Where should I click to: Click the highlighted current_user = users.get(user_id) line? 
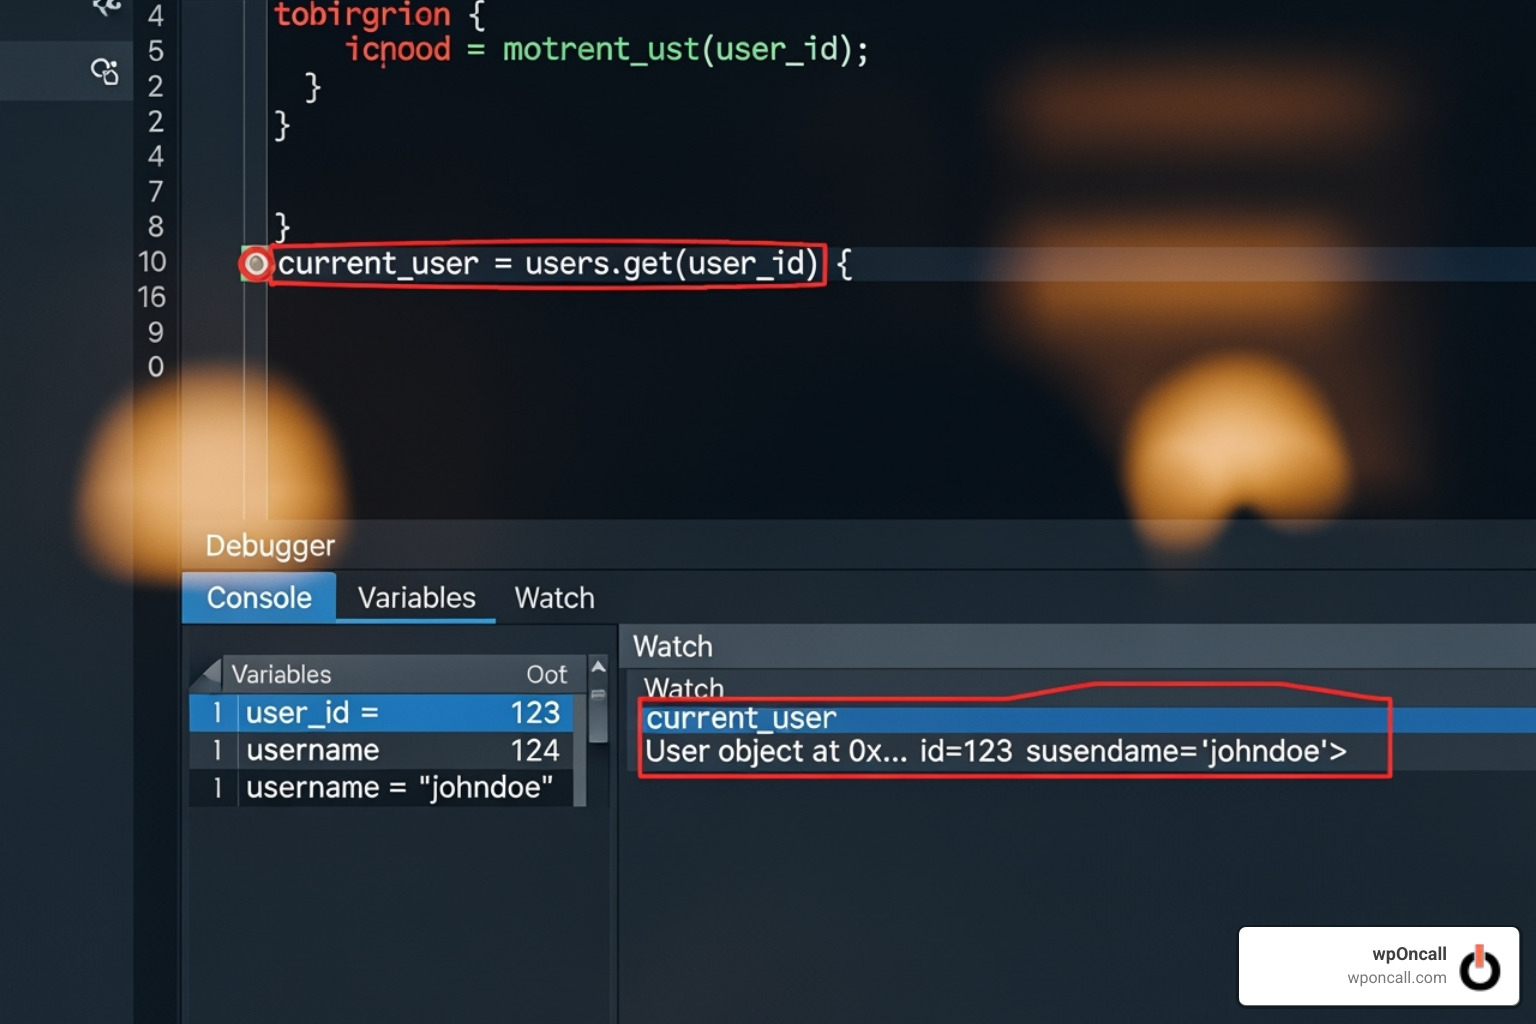[x=548, y=264]
